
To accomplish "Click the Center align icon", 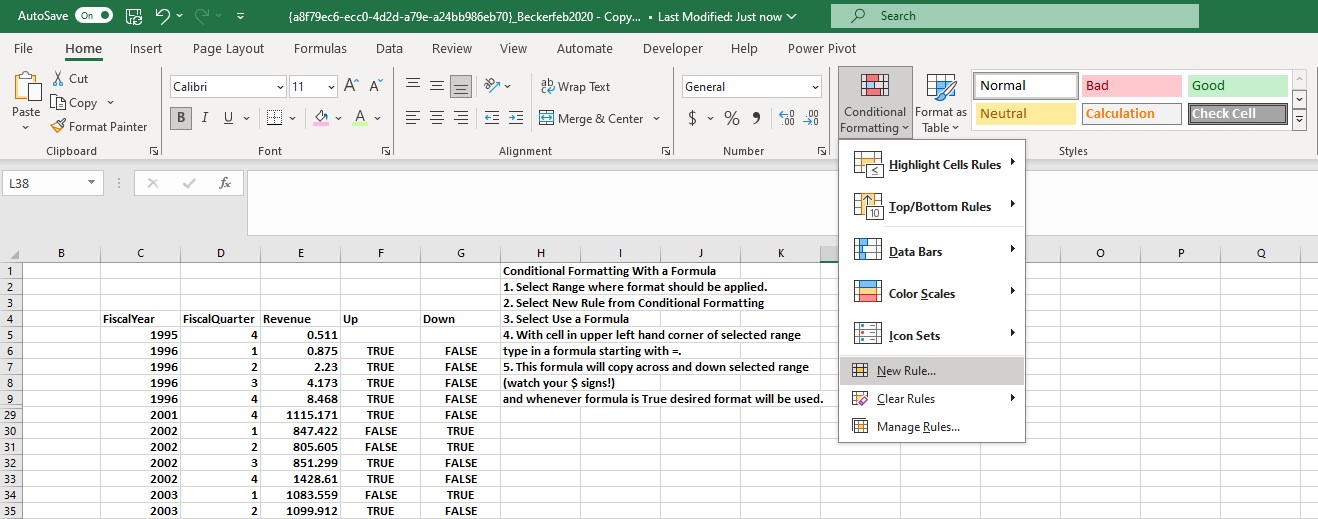I will 436,118.
